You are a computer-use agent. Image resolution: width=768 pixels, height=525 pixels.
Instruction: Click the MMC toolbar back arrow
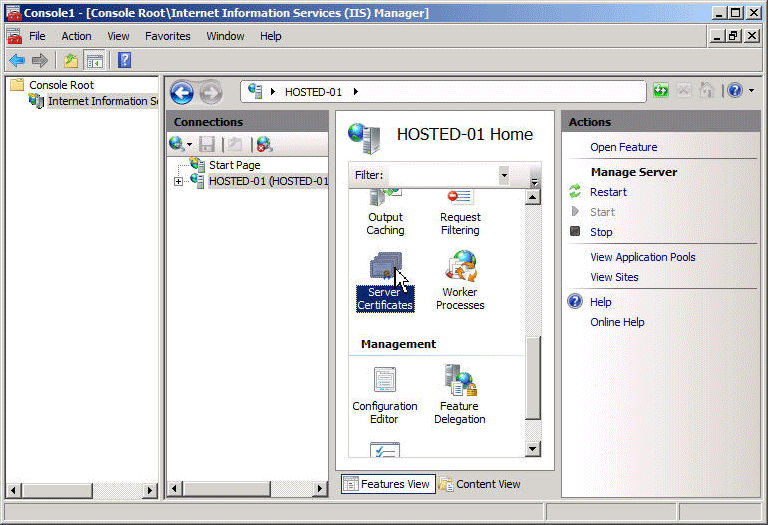(x=17, y=61)
